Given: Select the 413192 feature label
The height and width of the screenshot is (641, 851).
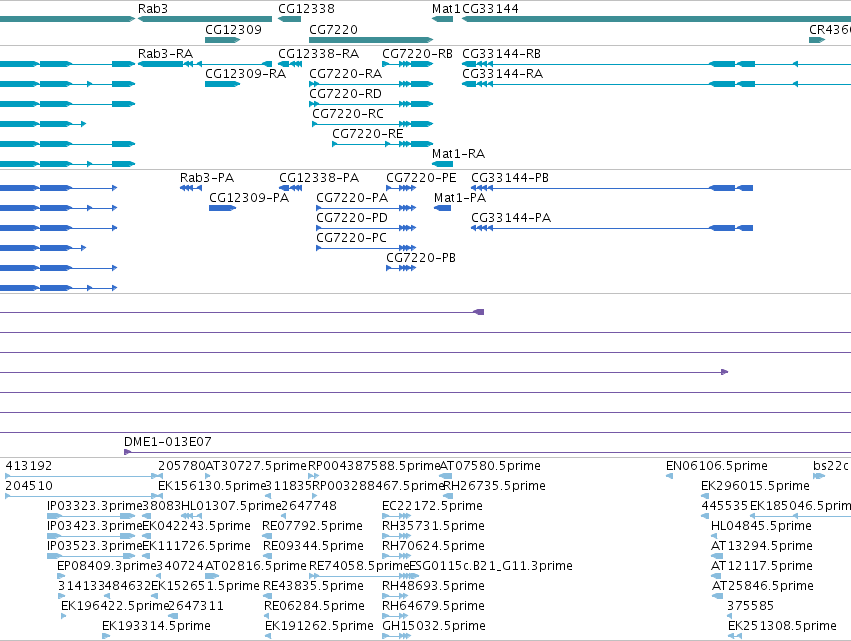Looking at the screenshot, I should tap(29, 466).
